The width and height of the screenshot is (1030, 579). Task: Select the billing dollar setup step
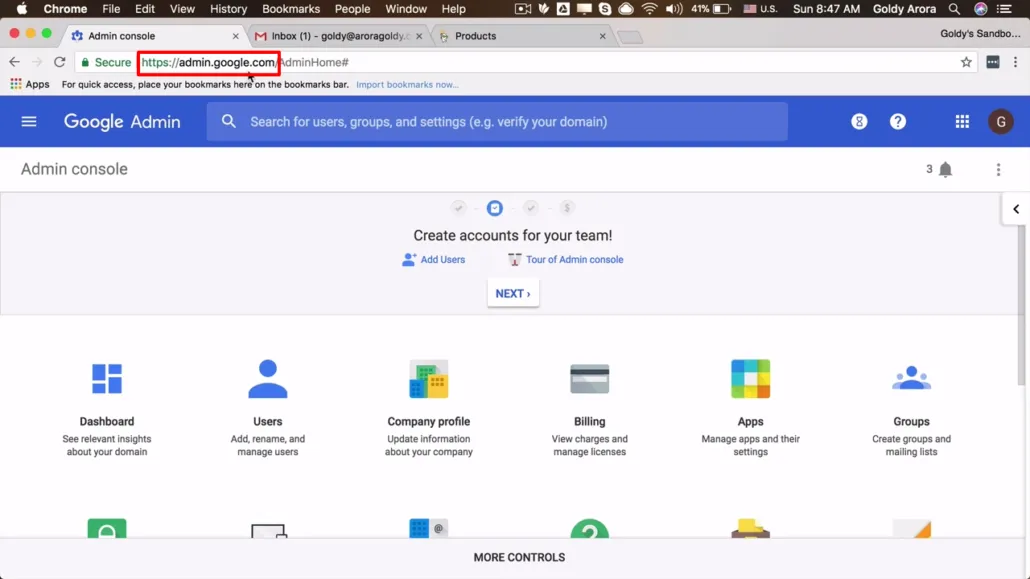coord(567,208)
